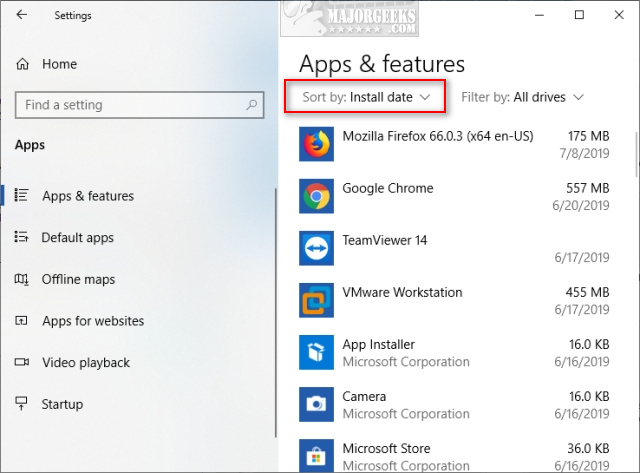640x473 pixels.
Task: Select the Apps for websites icon
Action: point(21,321)
